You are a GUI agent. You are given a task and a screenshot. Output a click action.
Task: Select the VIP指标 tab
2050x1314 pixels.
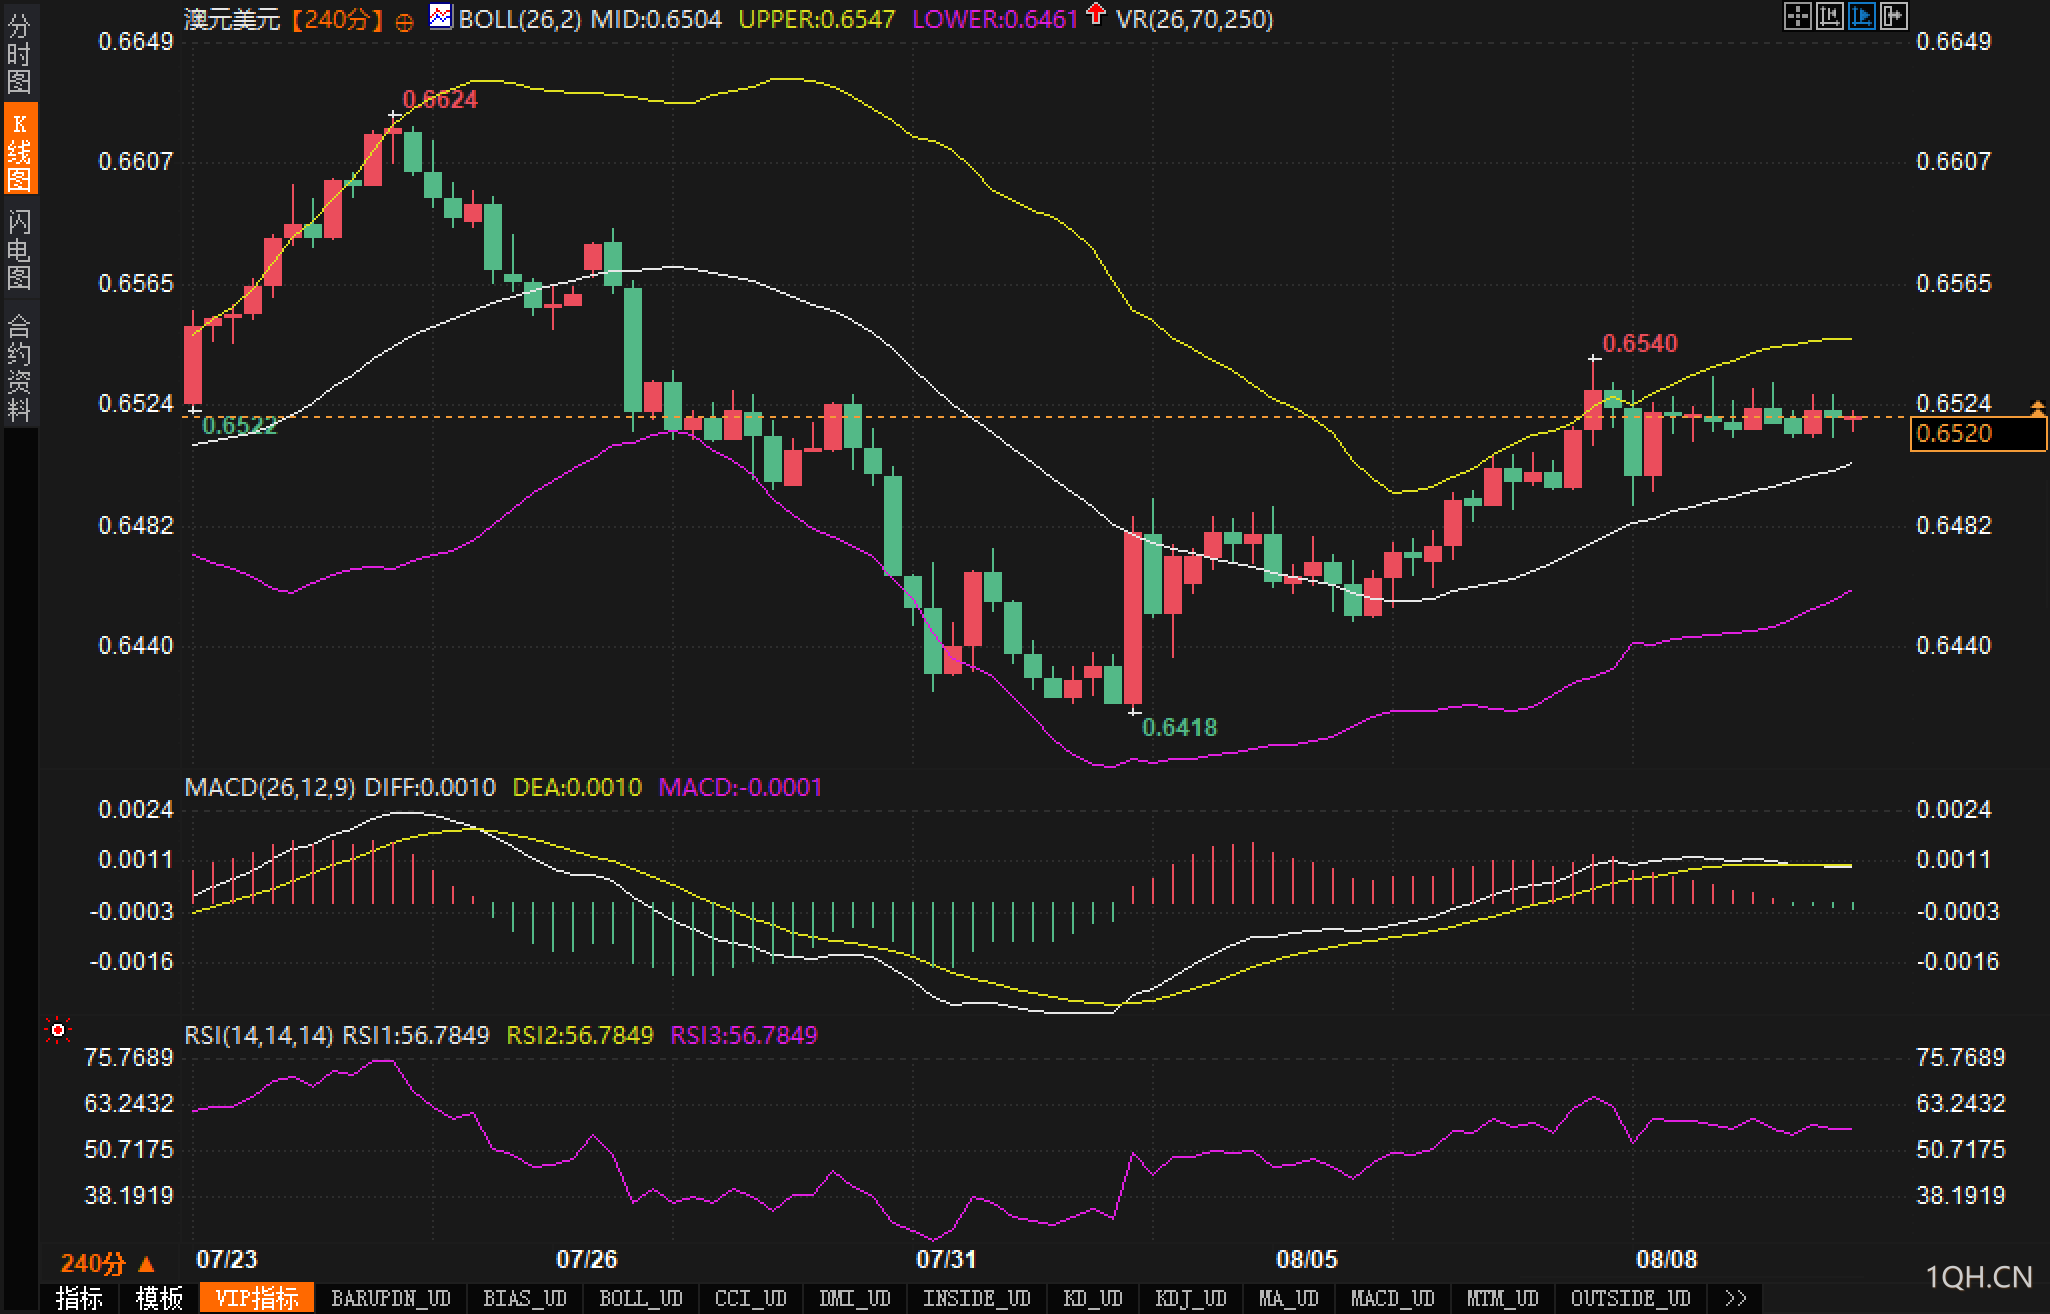tap(257, 1298)
